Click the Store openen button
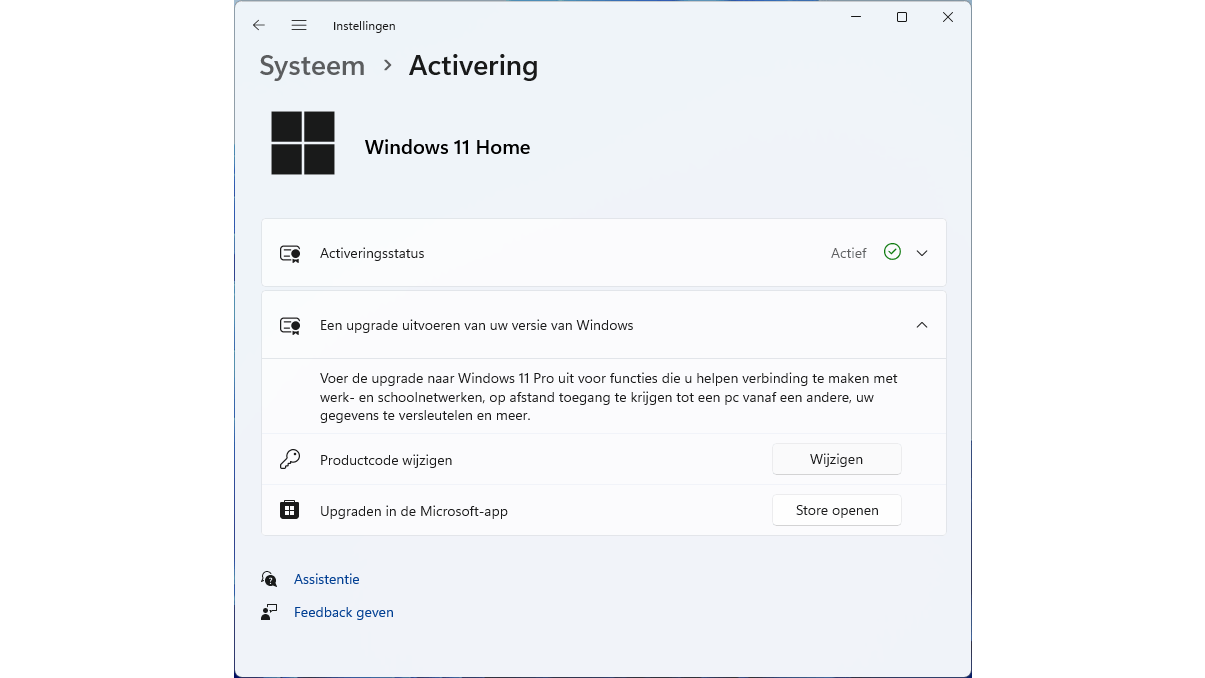Screen dimensions: 1205x678 tap(837, 510)
